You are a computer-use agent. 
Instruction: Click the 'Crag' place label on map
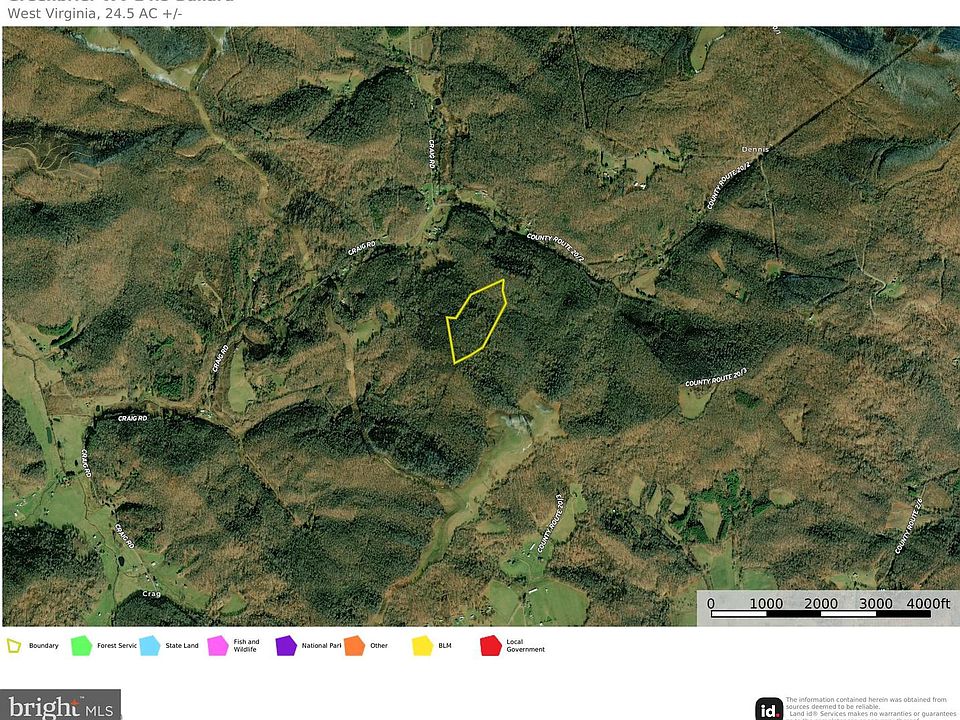(x=151, y=594)
